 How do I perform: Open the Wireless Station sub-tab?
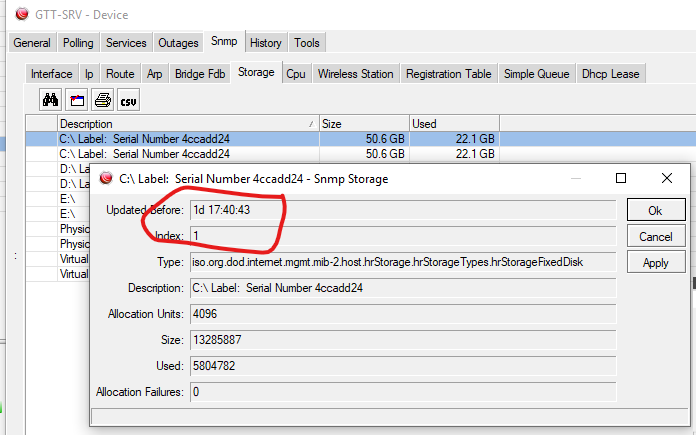click(x=356, y=74)
